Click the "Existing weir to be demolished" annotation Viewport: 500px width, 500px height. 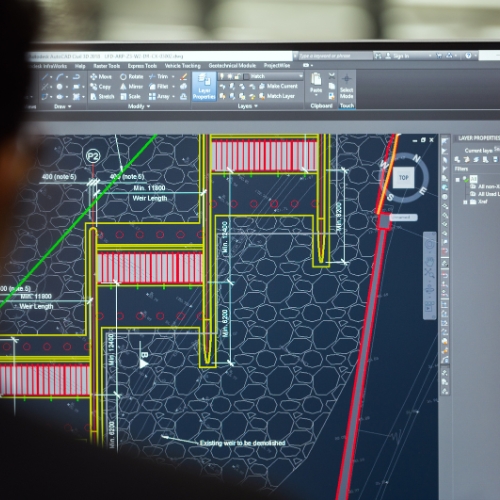242,443
